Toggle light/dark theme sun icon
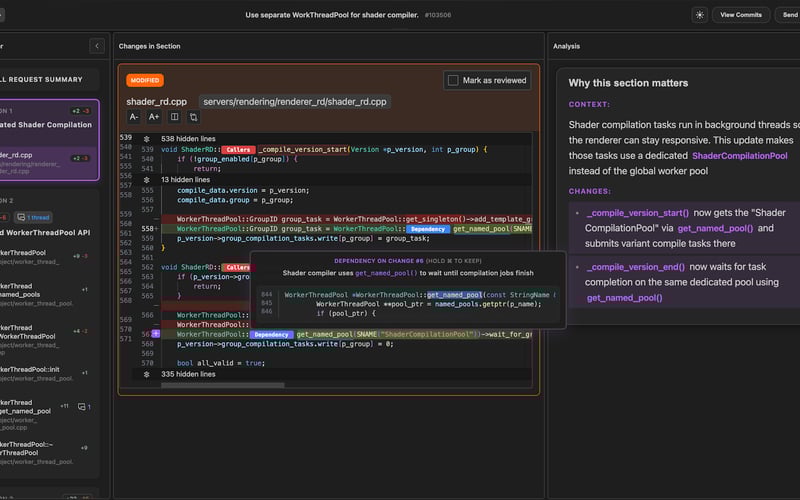This screenshot has width=800, height=500. (x=699, y=15)
